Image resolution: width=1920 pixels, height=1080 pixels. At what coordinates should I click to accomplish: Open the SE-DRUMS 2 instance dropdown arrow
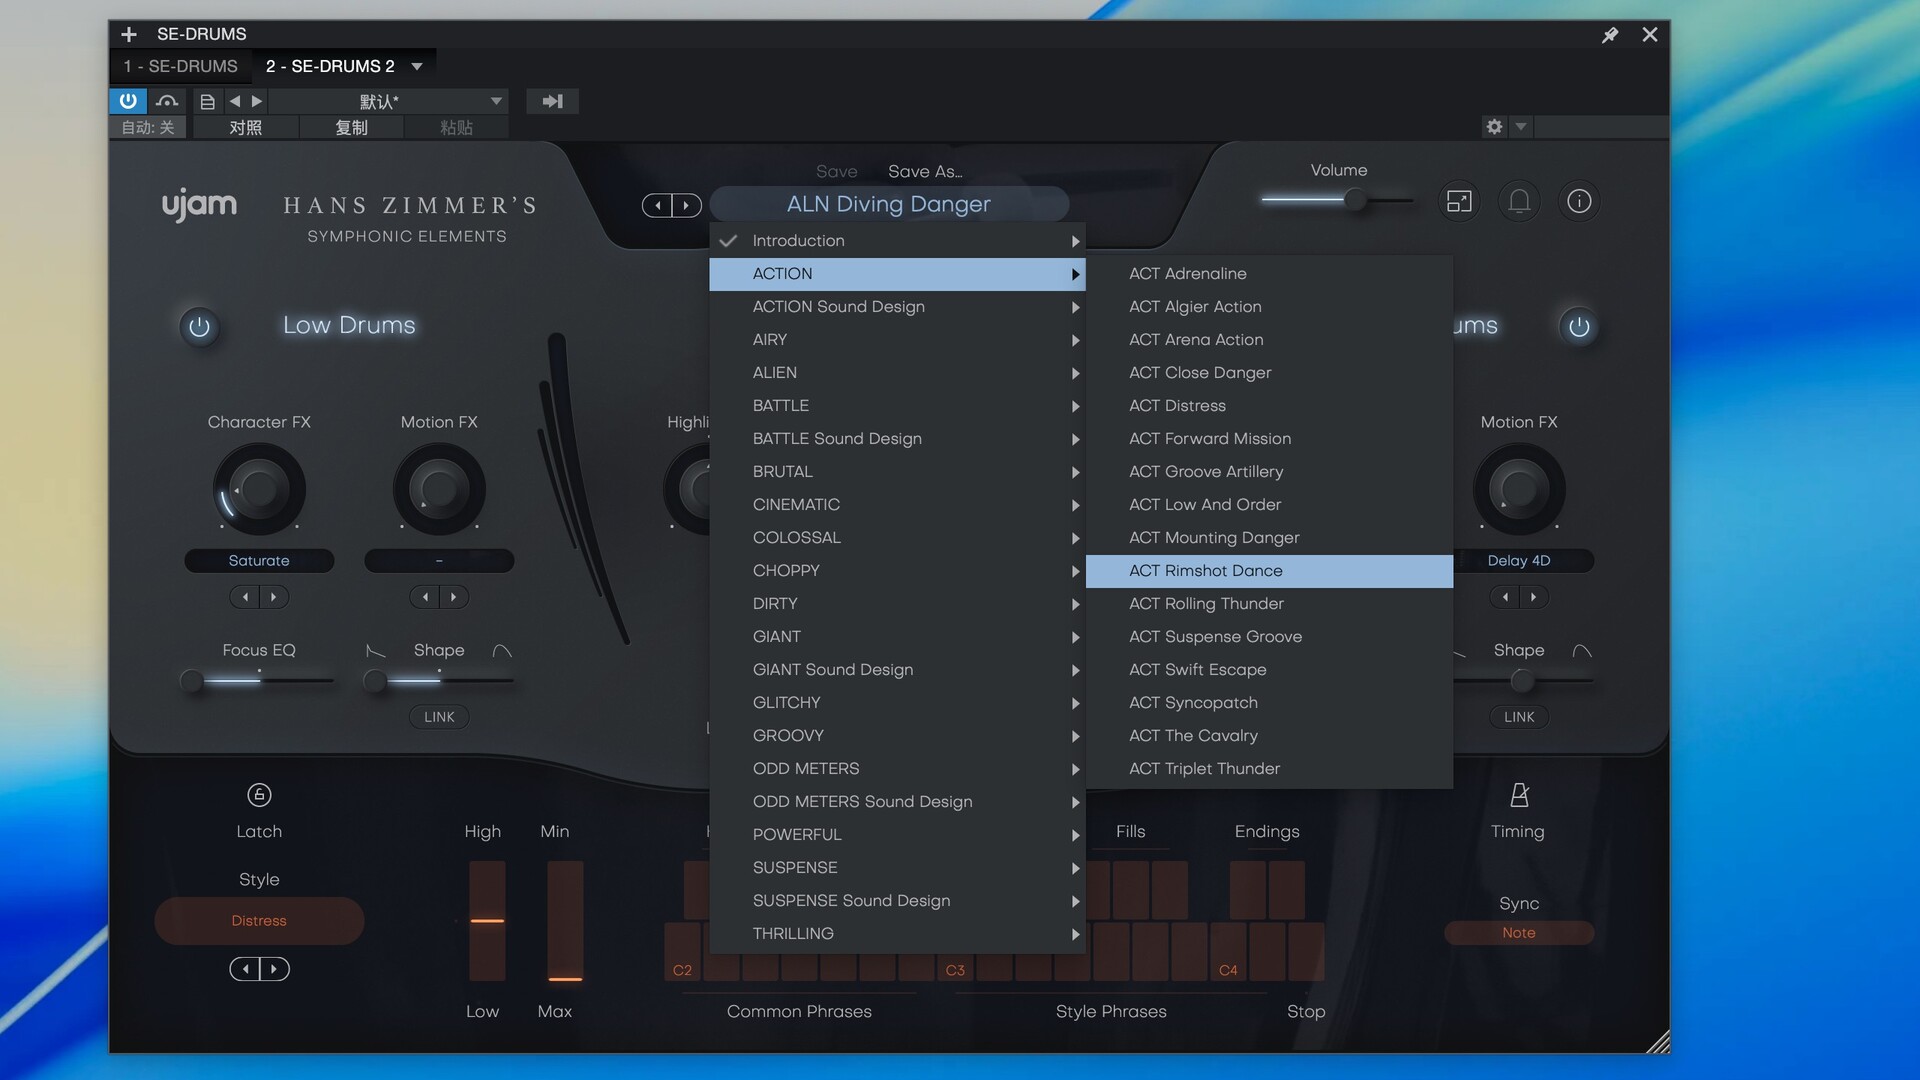[417, 66]
